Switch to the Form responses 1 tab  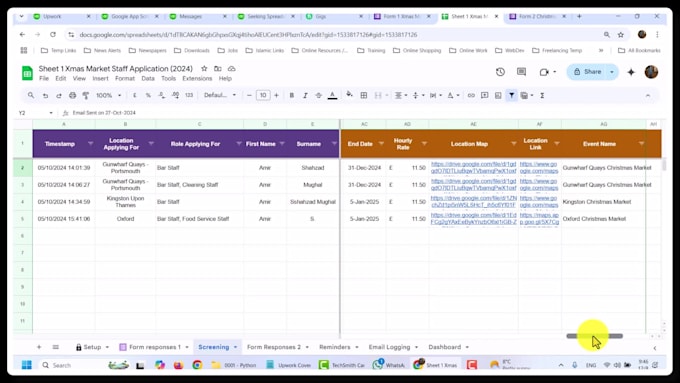pos(154,347)
